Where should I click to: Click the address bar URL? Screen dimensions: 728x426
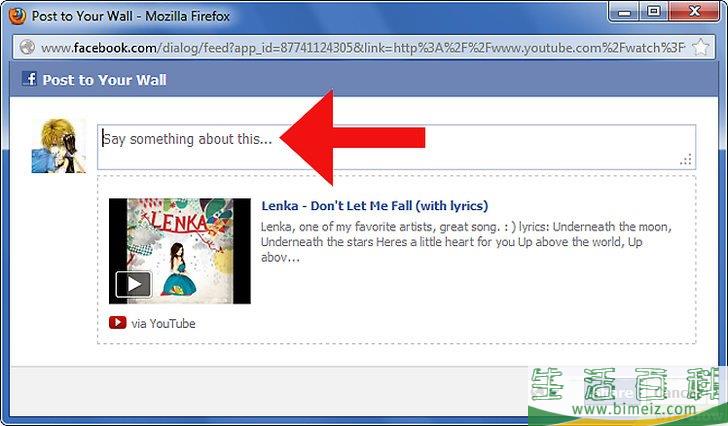363,48
